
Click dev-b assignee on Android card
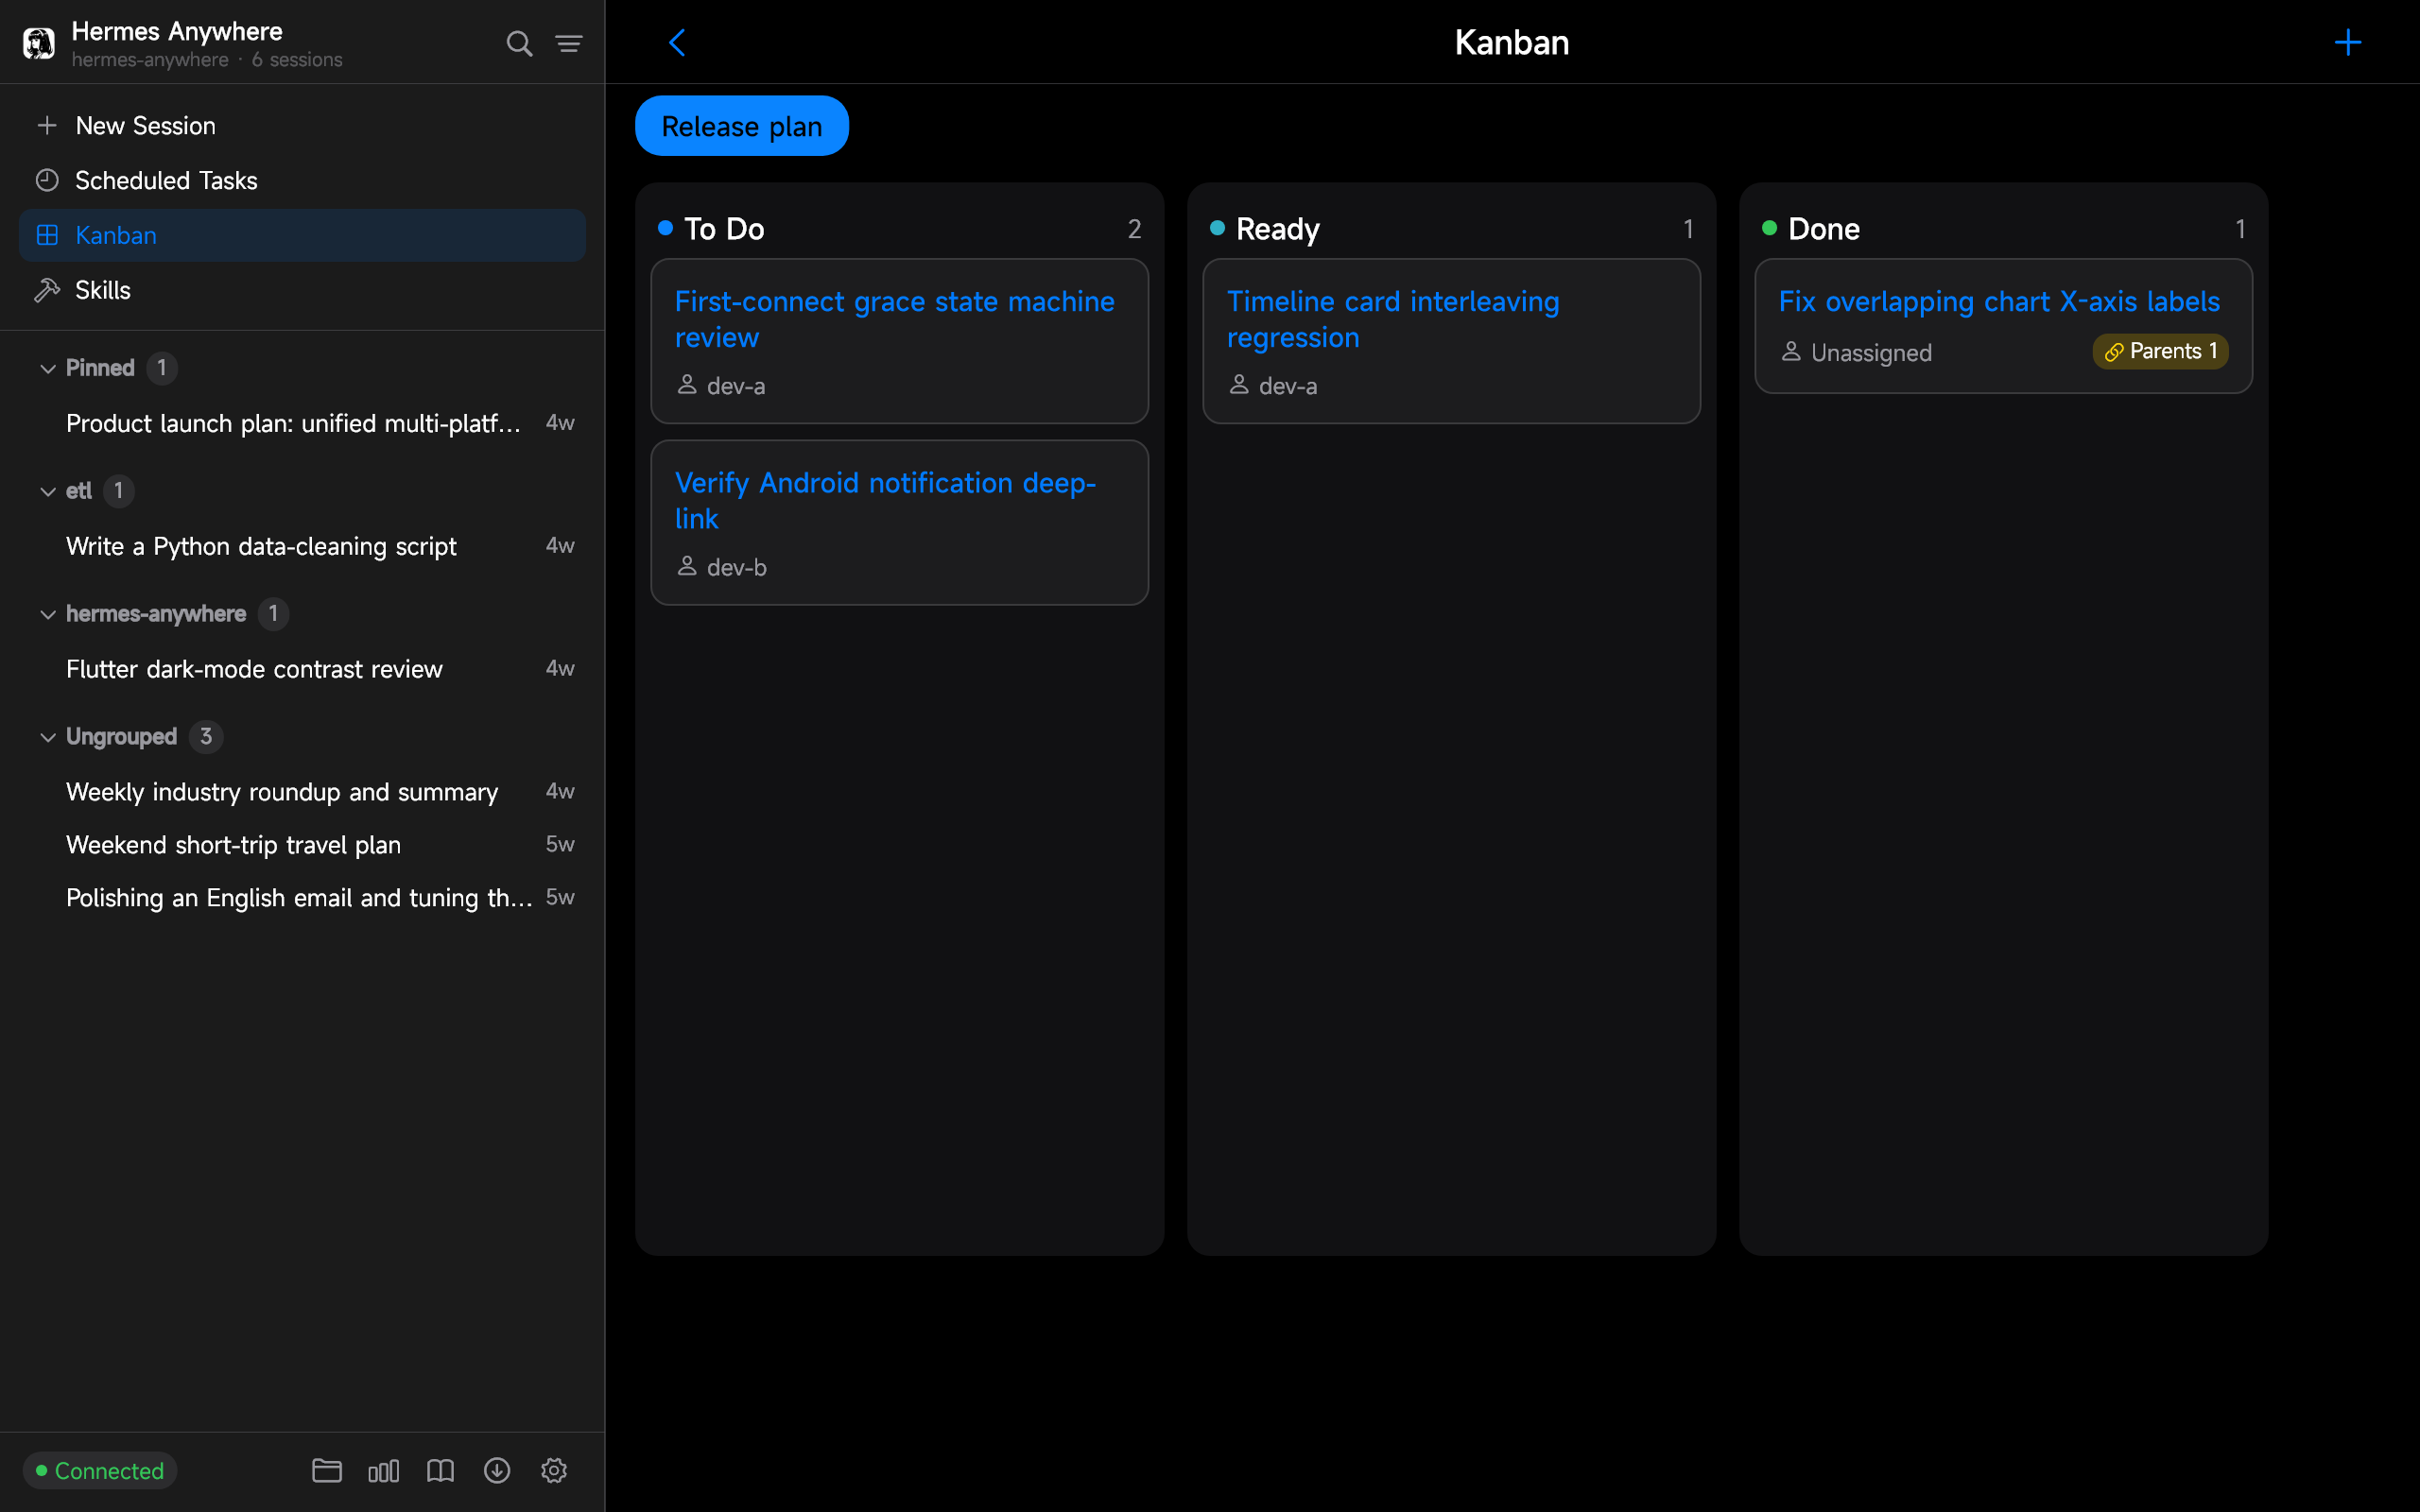722,567
